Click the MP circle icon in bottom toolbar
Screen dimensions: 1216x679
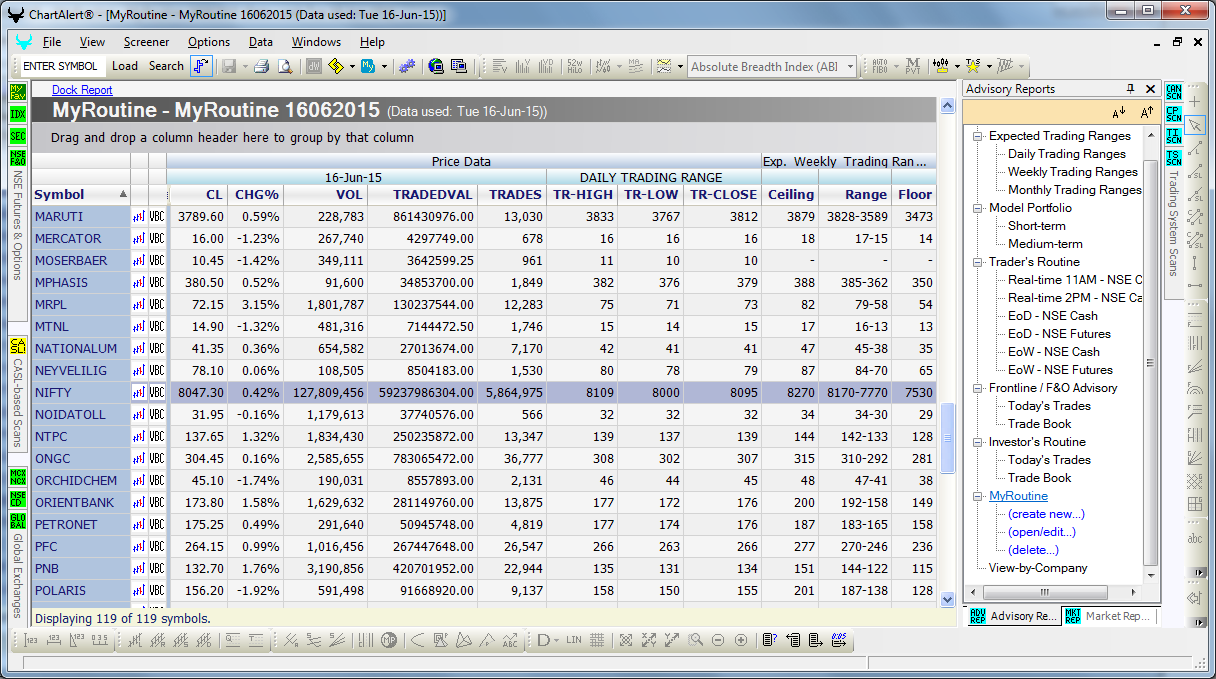point(389,640)
